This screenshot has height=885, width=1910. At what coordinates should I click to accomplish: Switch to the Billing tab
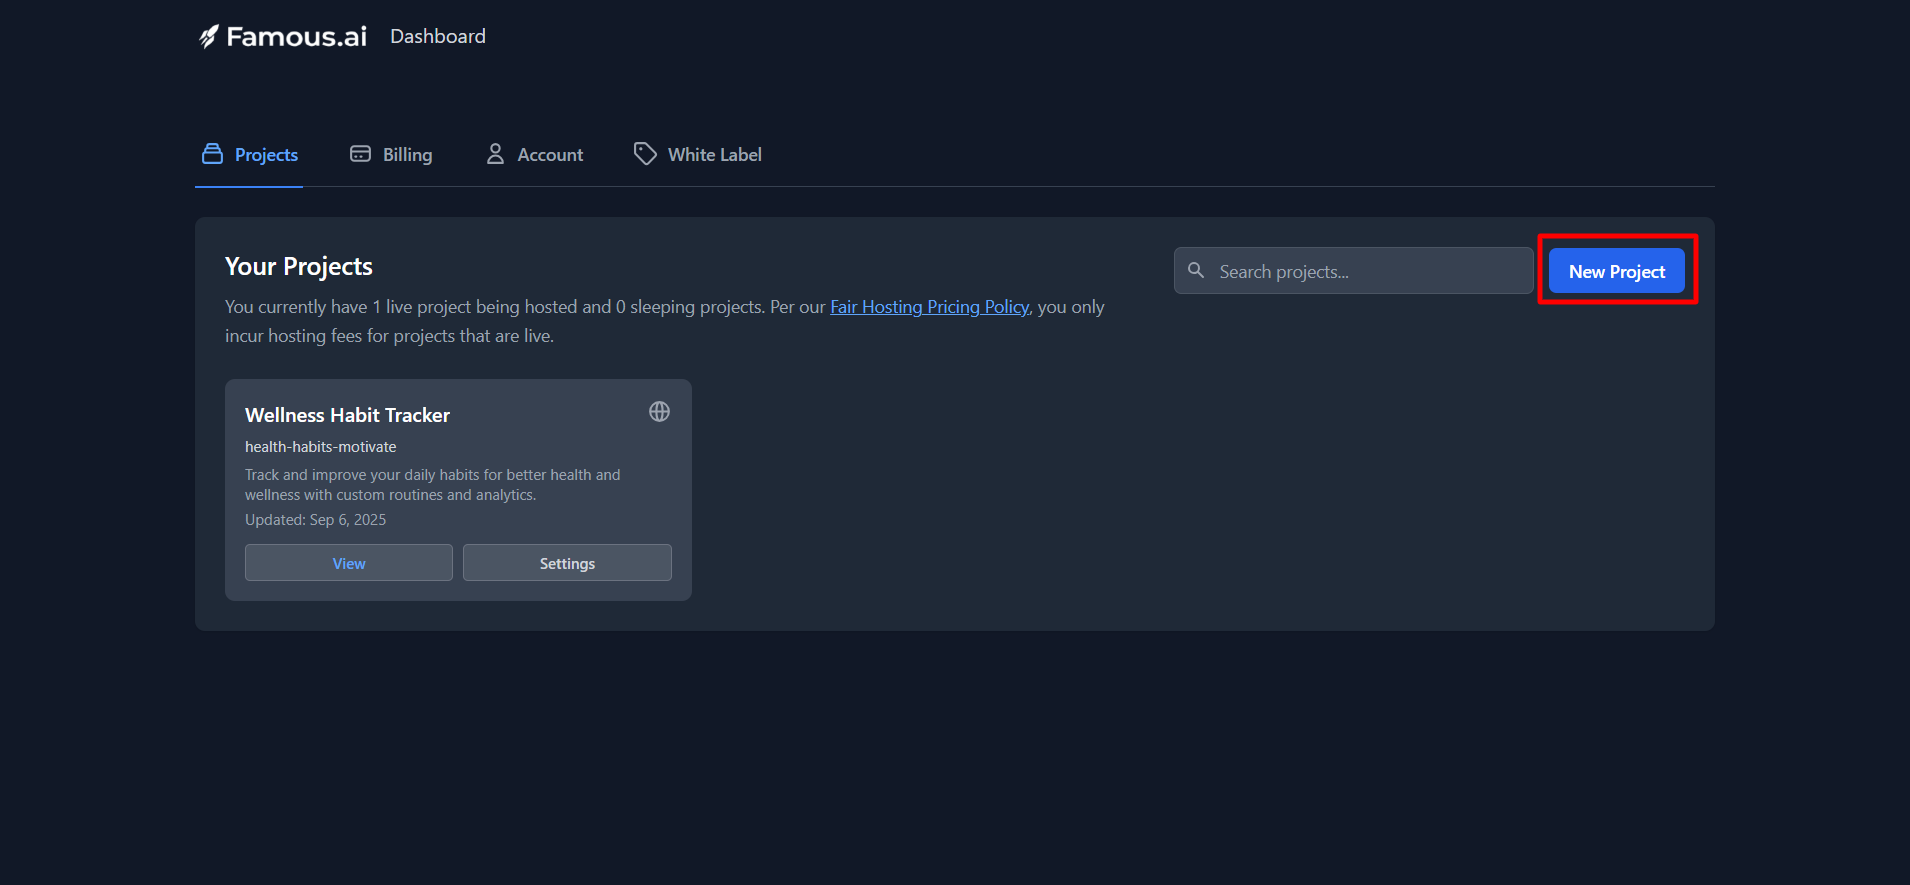coord(391,155)
